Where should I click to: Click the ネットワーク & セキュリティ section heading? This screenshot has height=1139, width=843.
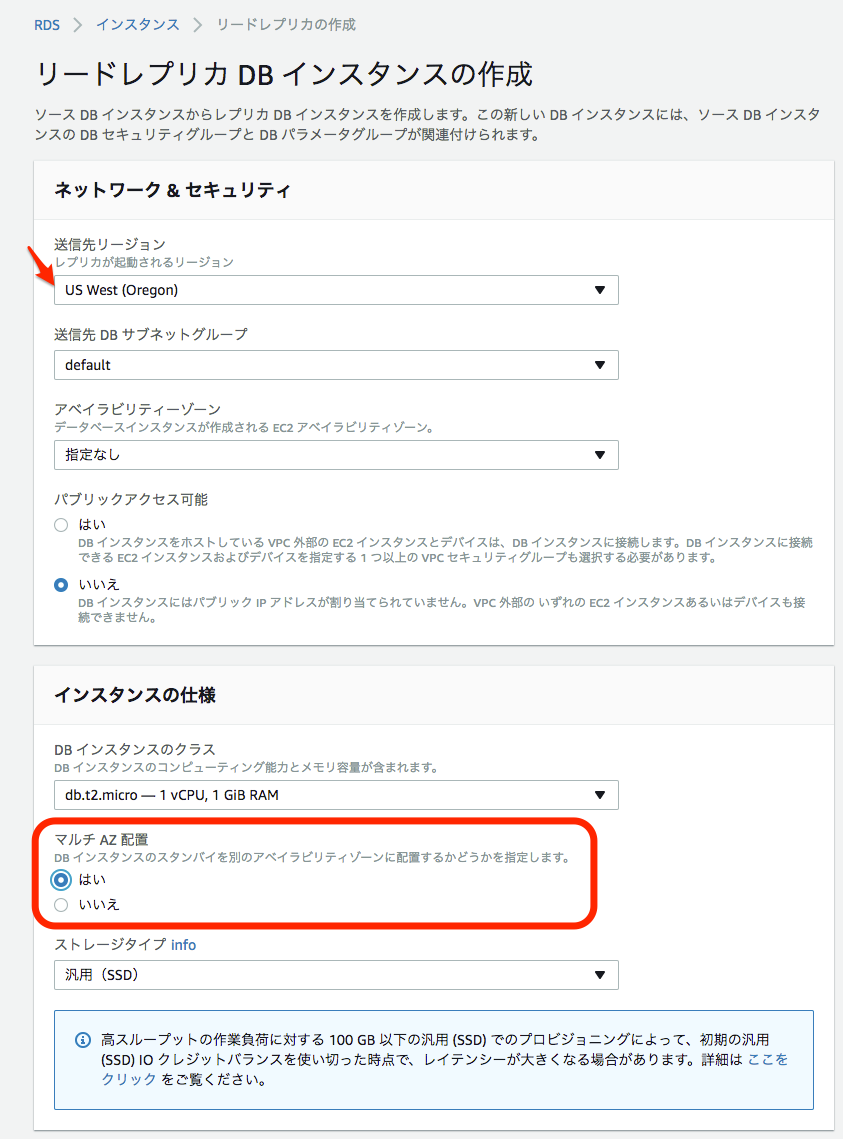tap(172, 190)
